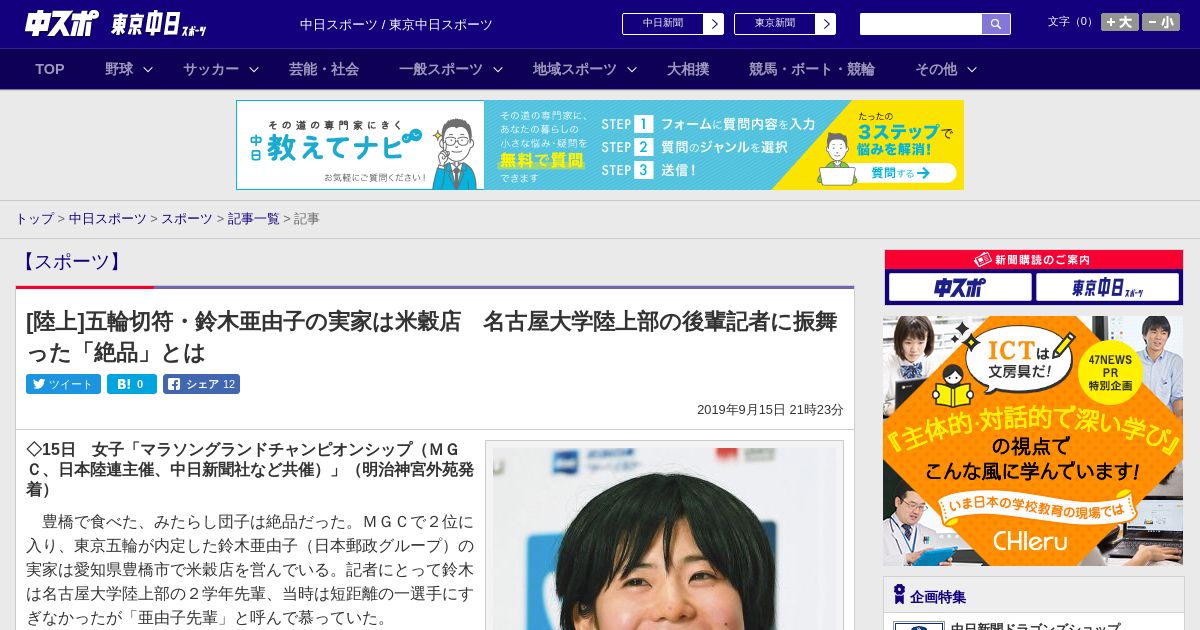Open the 東京新聞 link arrow
Viewport: 1200px width, 630px height.
(825, 24)
